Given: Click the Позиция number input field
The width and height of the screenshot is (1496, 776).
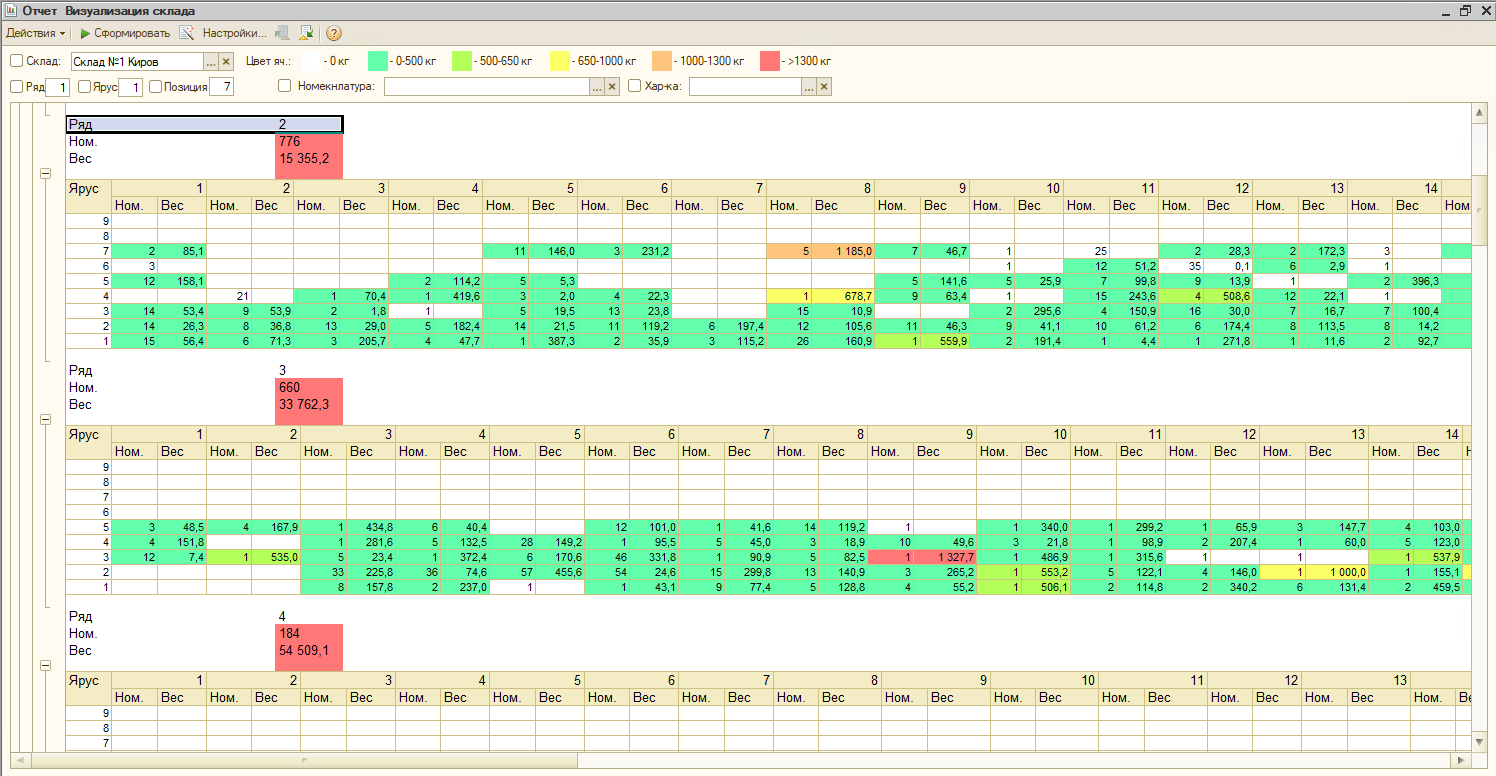Looking at the screenshot, I should [221, 87].
